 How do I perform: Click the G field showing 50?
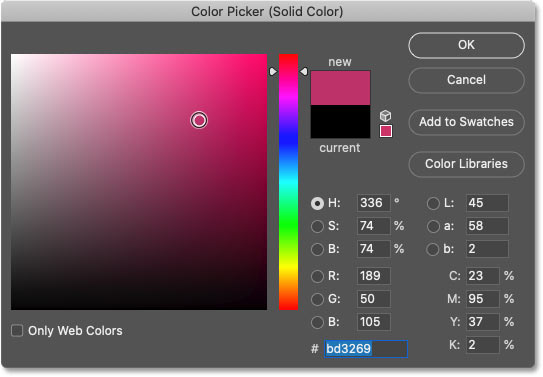[374, 299]
